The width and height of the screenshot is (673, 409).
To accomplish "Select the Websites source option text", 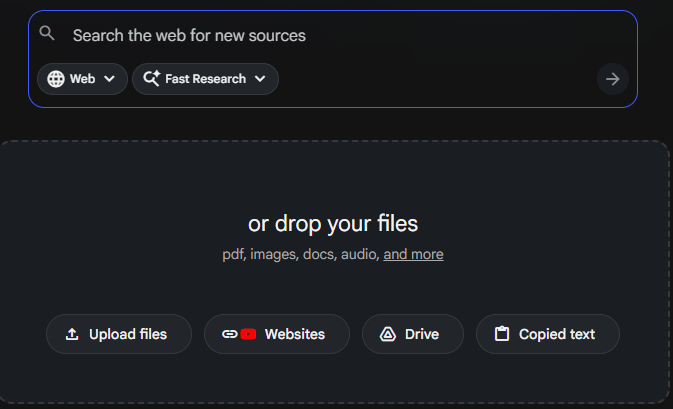I will coord(294,334).
